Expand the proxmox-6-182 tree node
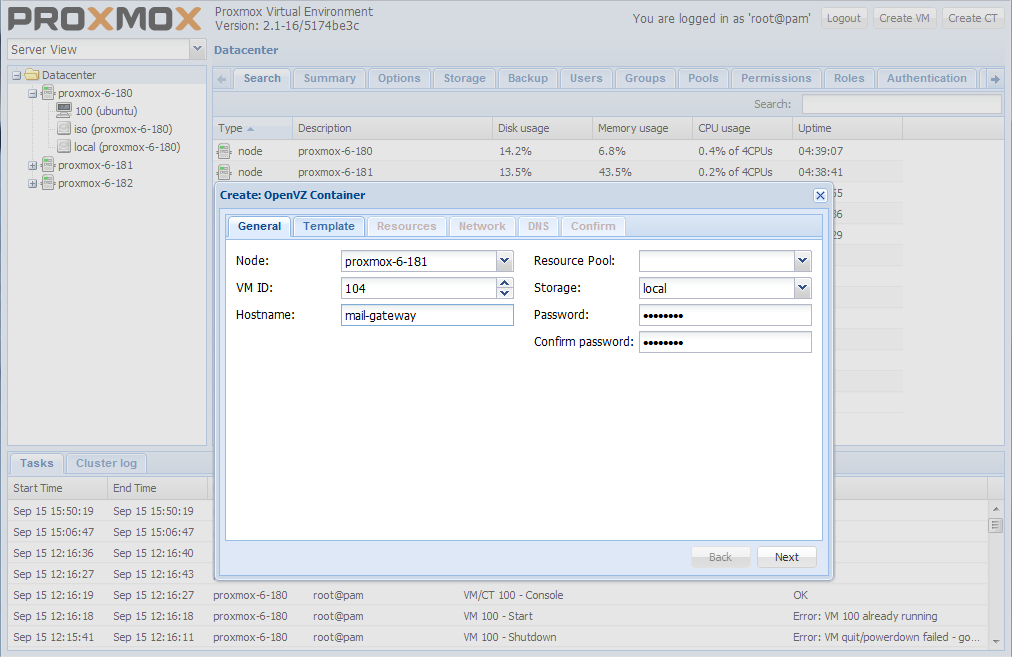Viewport: 1012px width, 657px height. [x=32, y=184]
